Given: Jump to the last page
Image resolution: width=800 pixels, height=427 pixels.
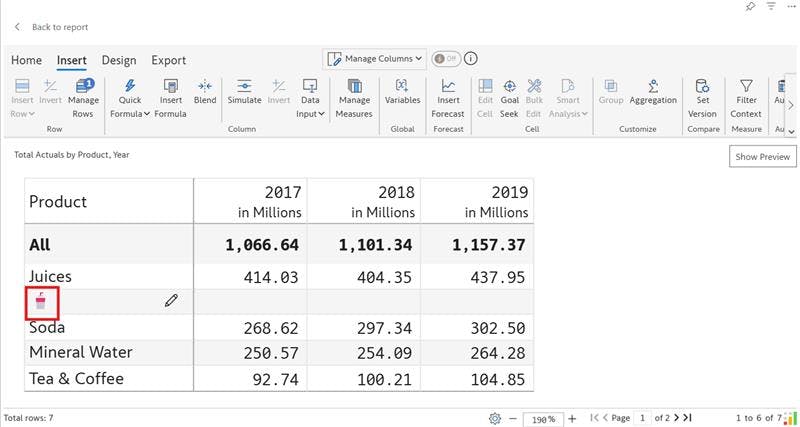Looking at the screenshot, I should click(x=687, y=418).
